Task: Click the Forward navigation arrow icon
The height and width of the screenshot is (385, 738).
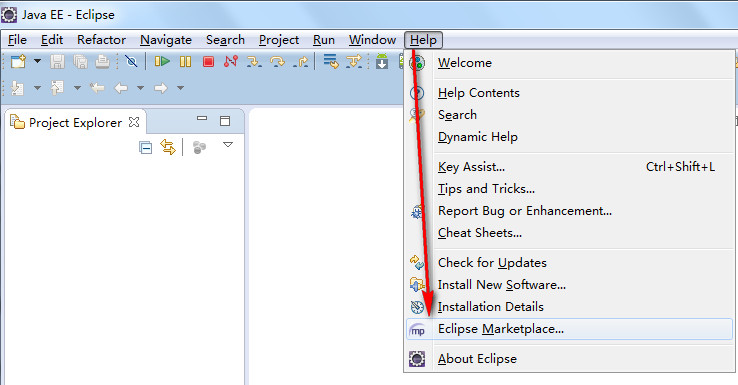Action: (160, 88)
